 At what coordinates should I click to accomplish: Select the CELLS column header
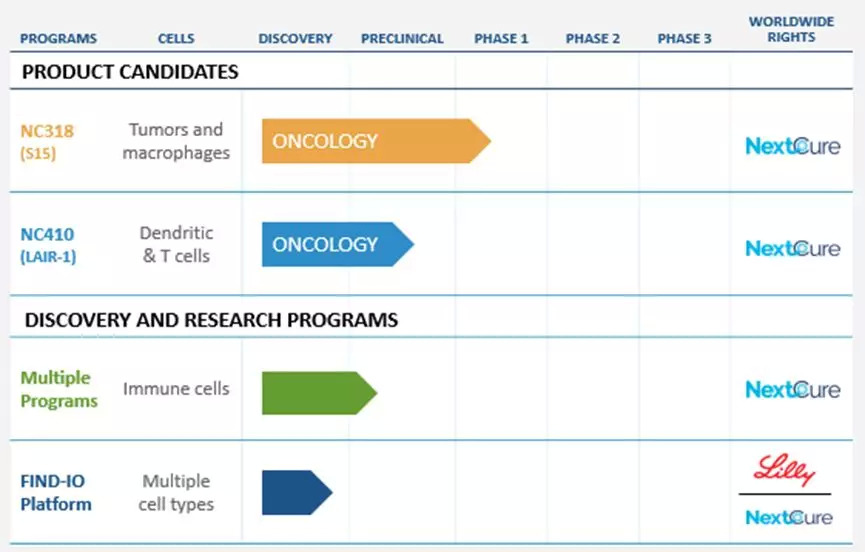(176, 39)
